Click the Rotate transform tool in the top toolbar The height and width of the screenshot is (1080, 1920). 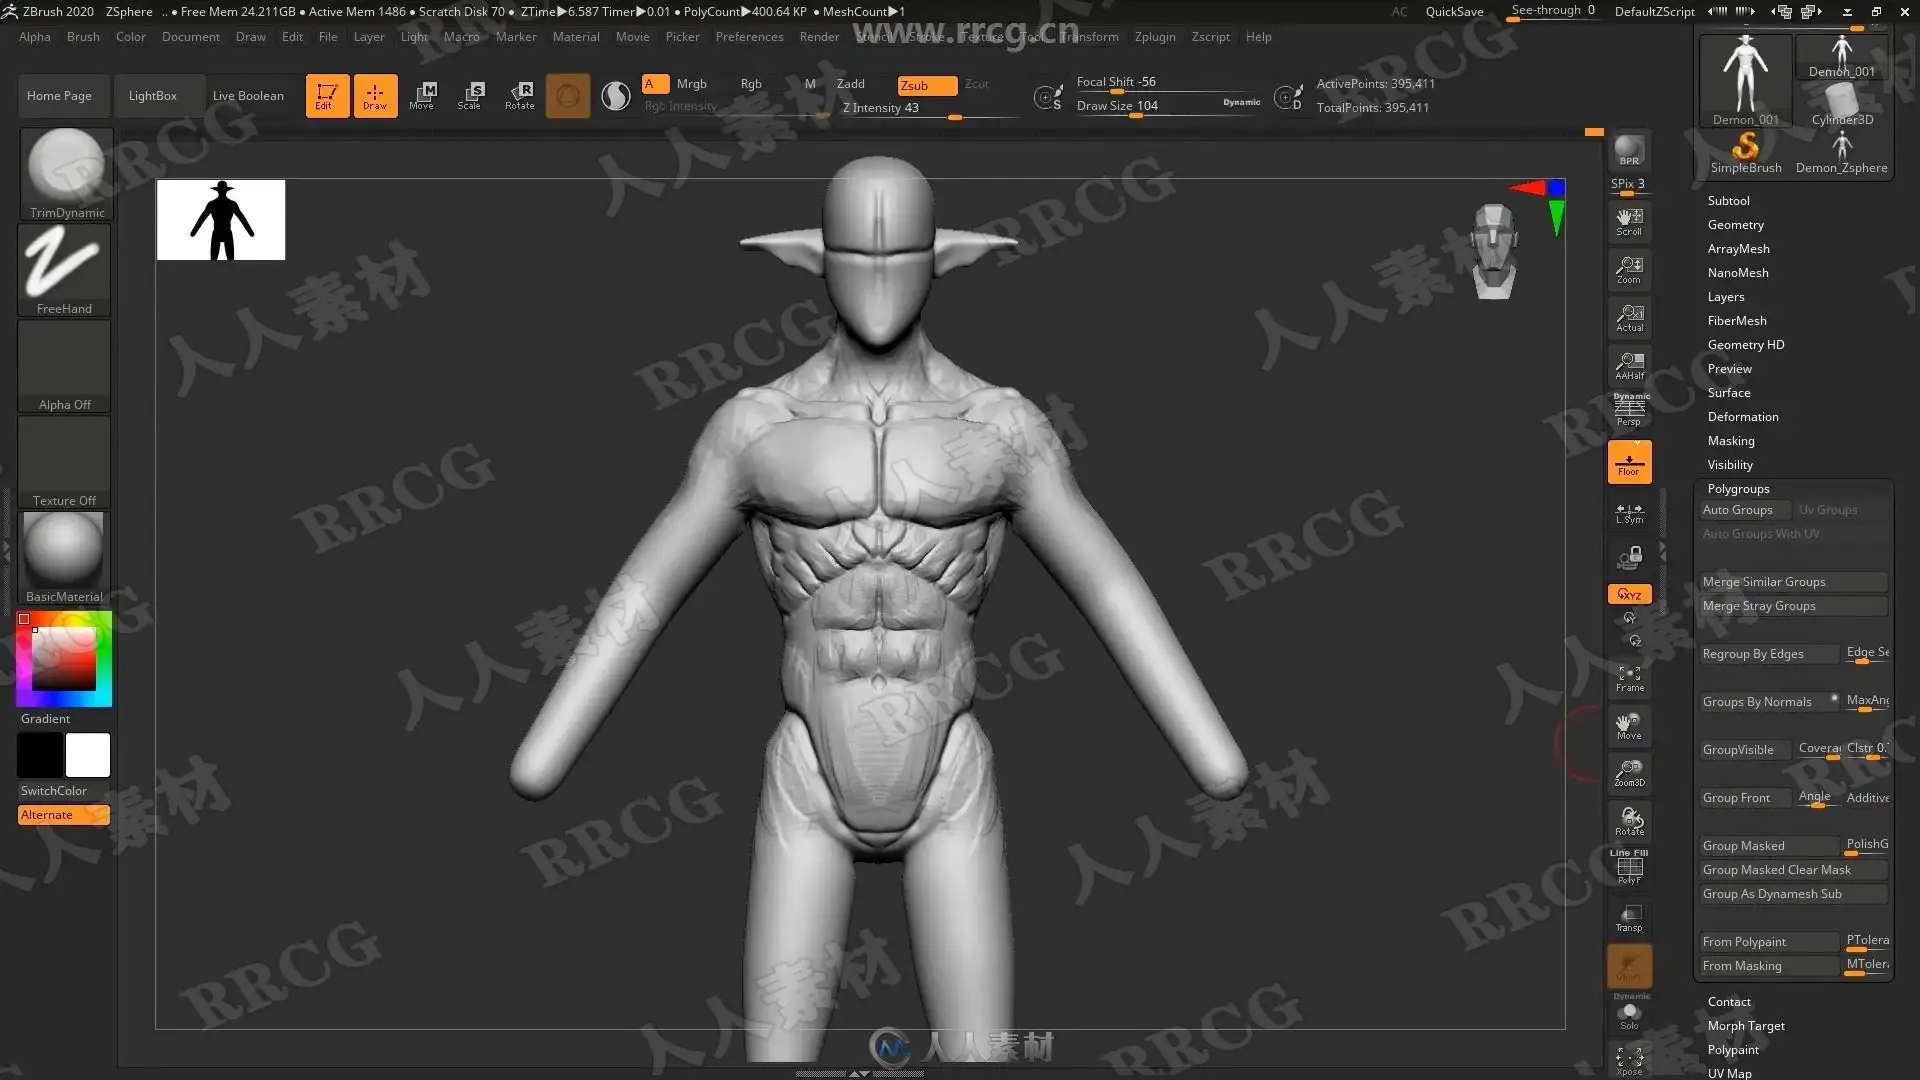click(520, 95)
